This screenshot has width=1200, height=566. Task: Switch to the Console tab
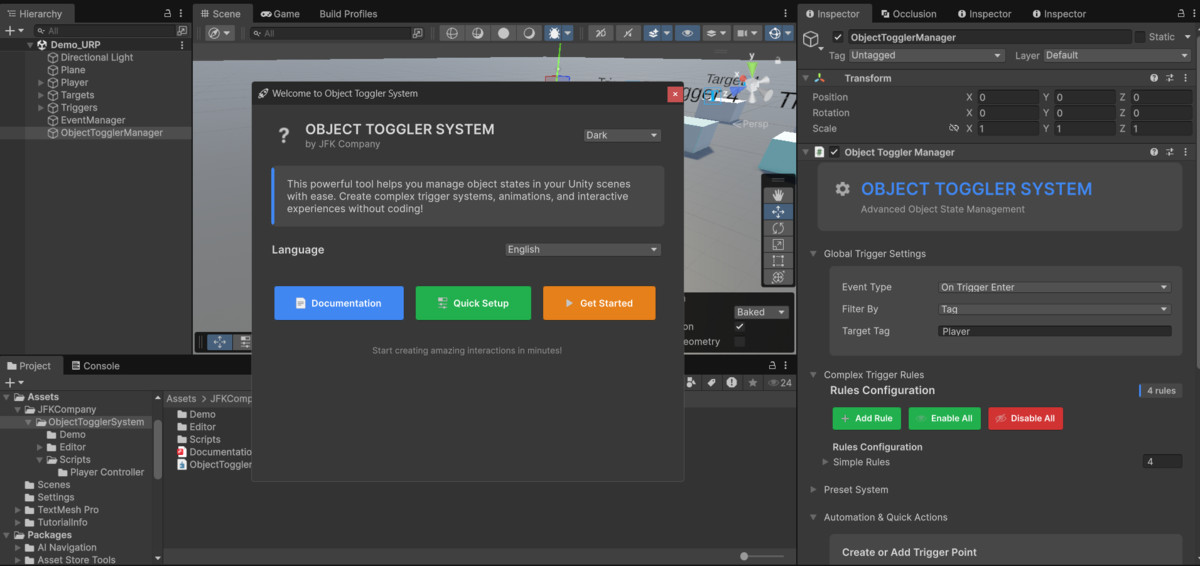tap(94, 366)
